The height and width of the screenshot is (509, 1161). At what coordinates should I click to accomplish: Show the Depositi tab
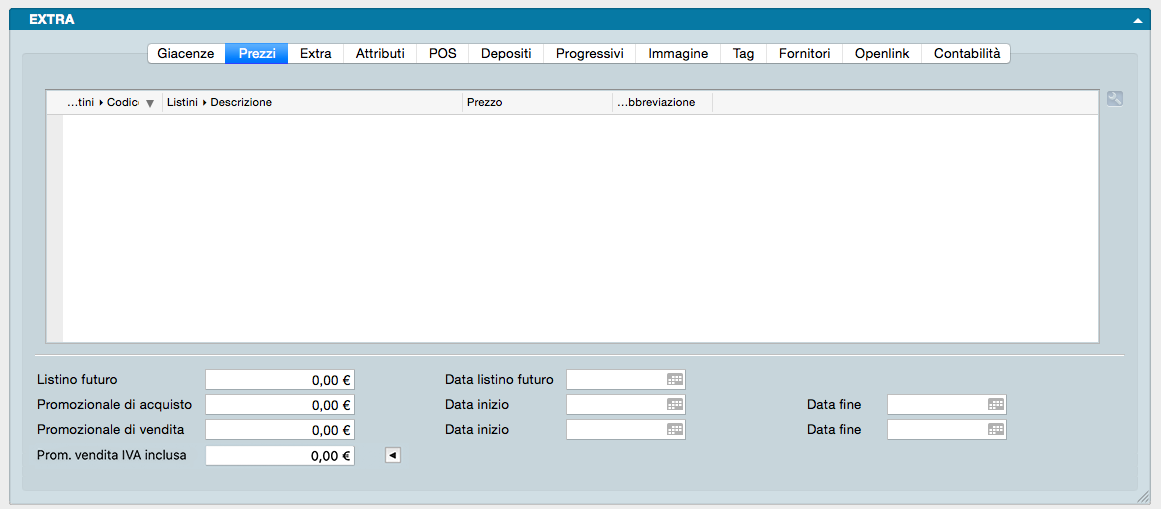point(506,54)
